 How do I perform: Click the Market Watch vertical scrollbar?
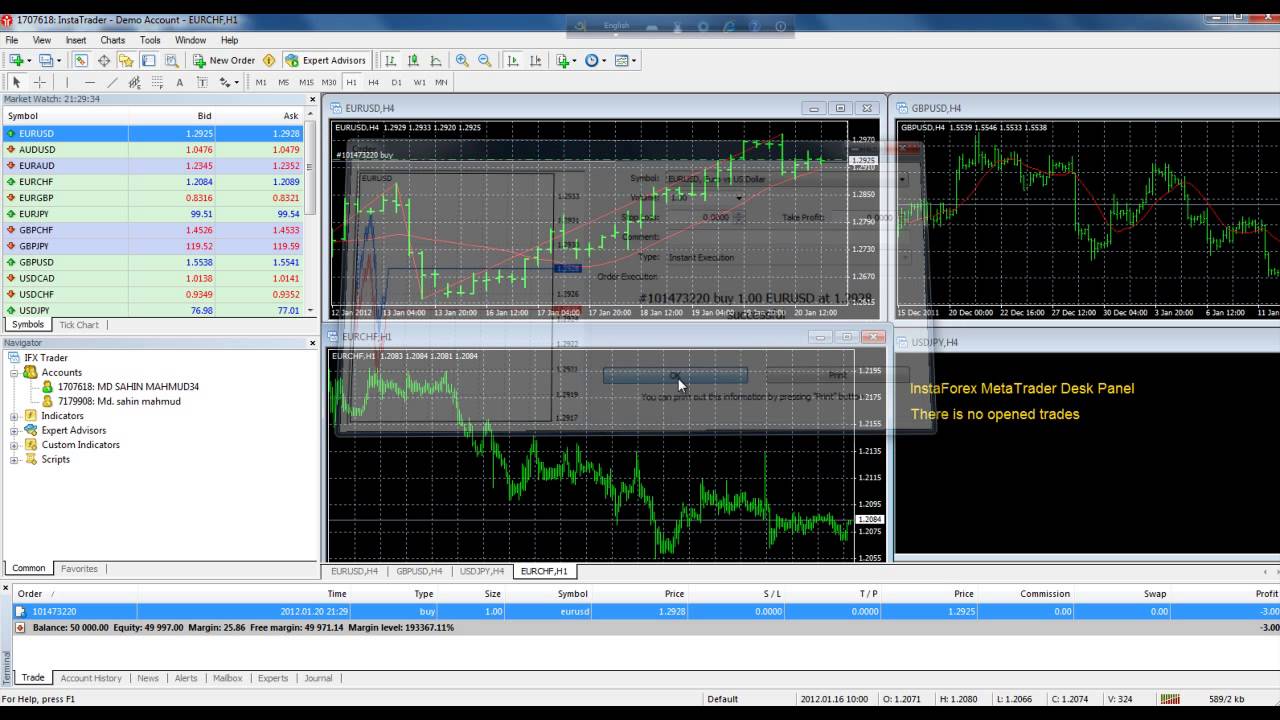click(x=310, y=213)
